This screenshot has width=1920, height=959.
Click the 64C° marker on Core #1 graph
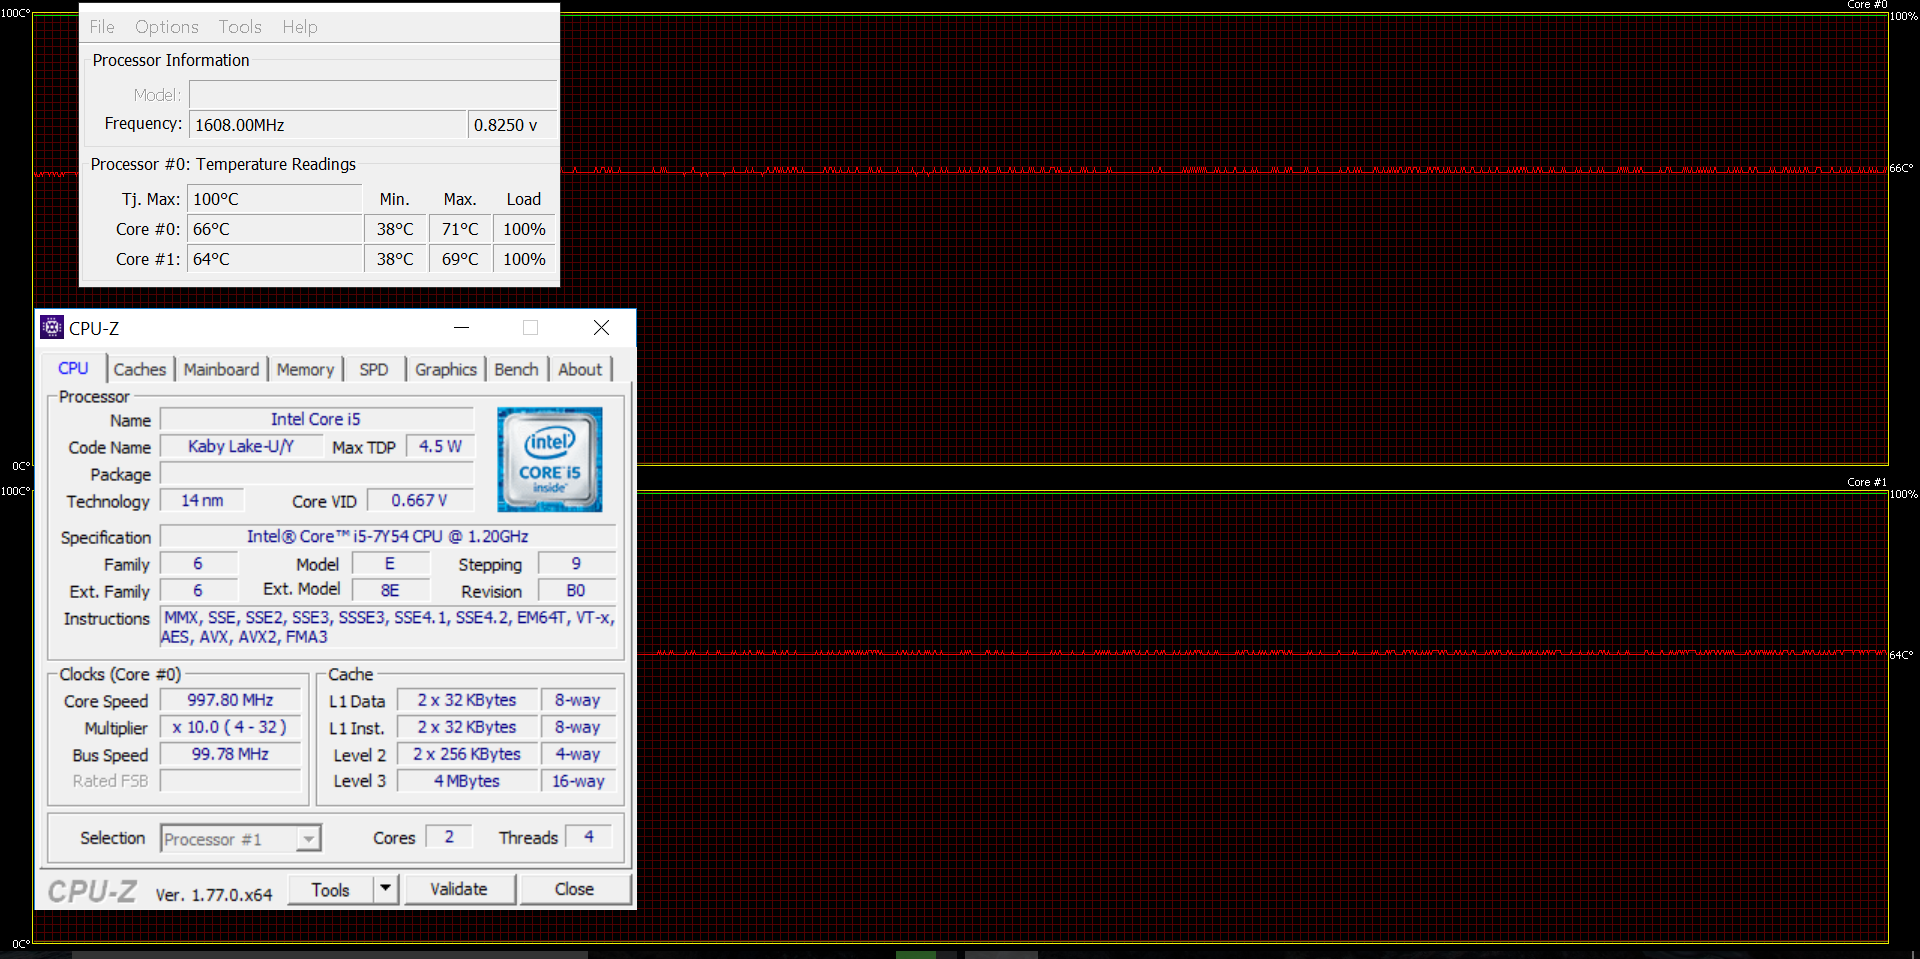tap(1901, 655)
